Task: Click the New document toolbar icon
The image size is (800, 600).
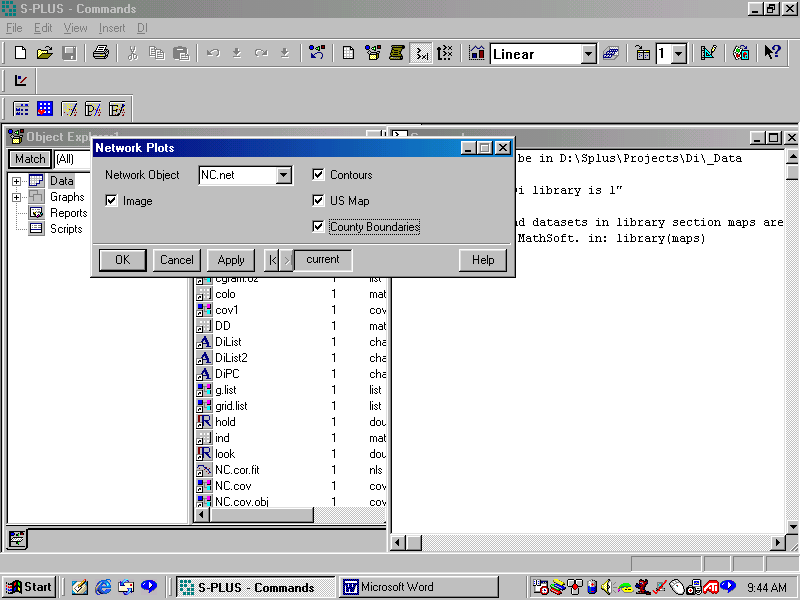Action: (x=20, y=53)
